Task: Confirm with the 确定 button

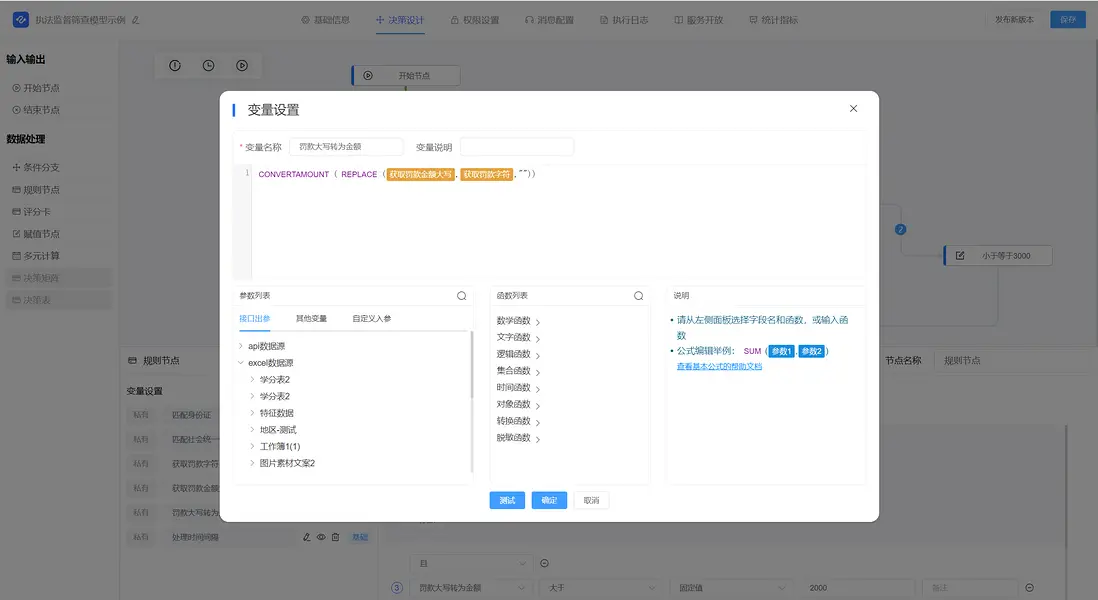Action: 549,500
